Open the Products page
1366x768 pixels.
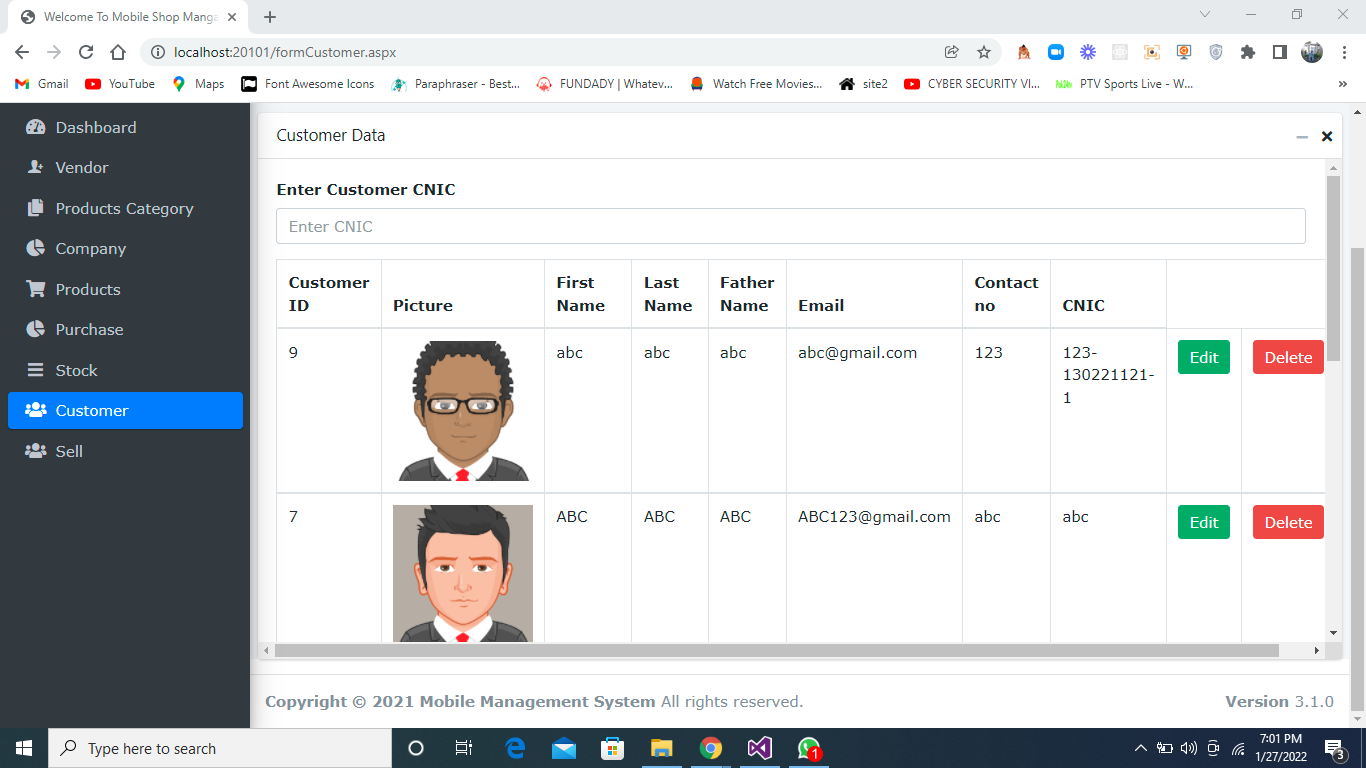pos(85,289)
